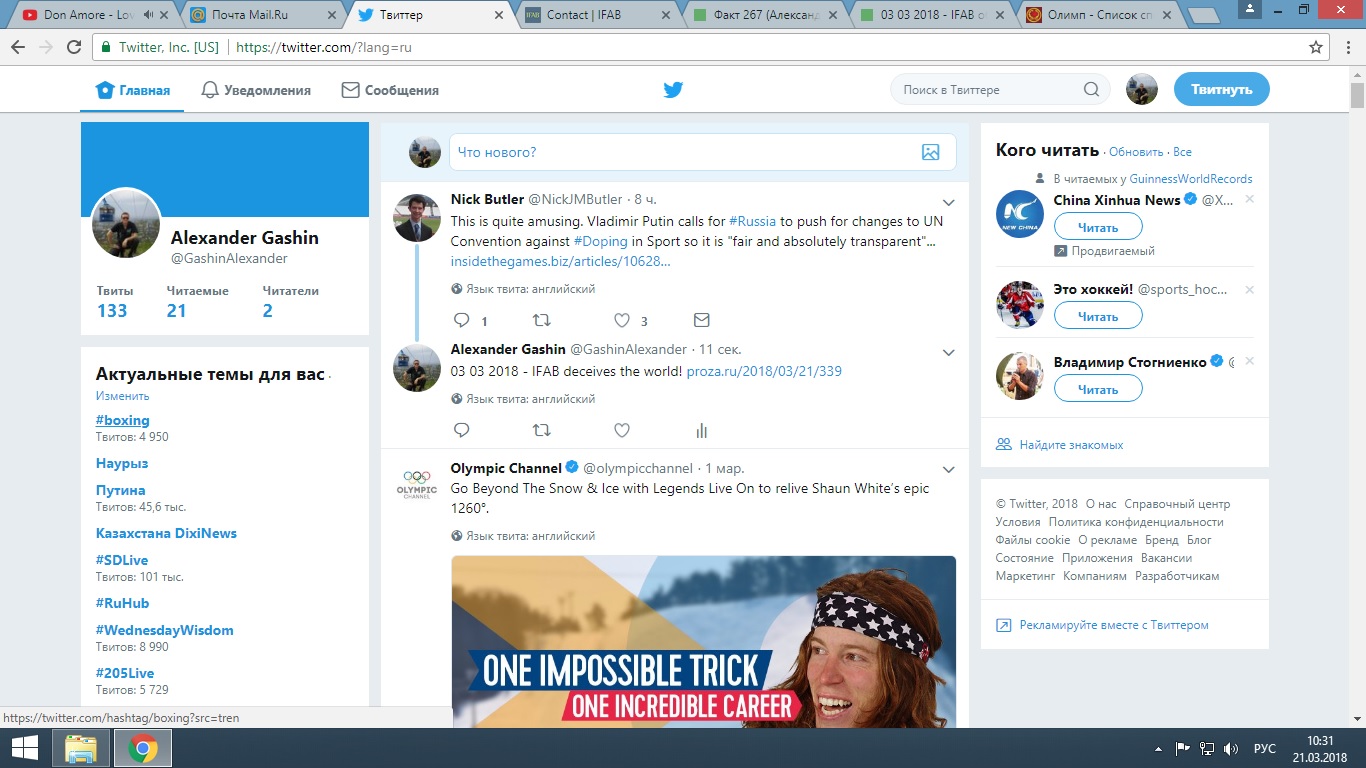The height and width of the screenshot is (768, 1366).
Task: Open Справочный центр footer link
Action: click(x=1177, y=504)
